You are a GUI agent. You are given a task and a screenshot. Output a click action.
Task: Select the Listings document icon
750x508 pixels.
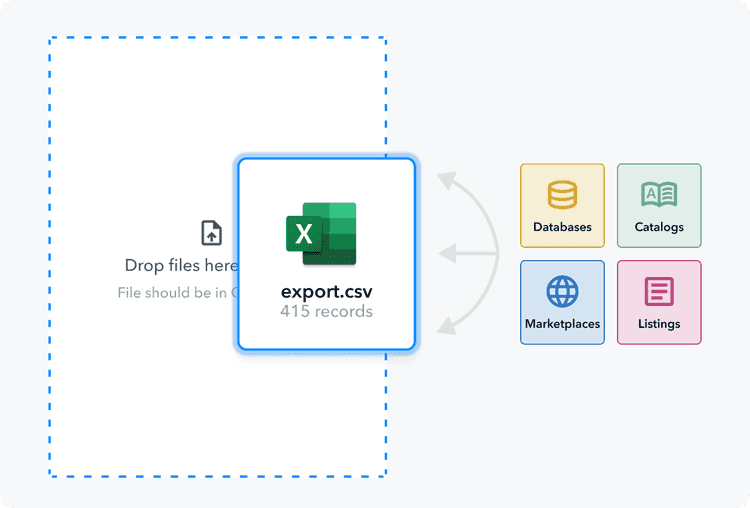pos(659,291)
